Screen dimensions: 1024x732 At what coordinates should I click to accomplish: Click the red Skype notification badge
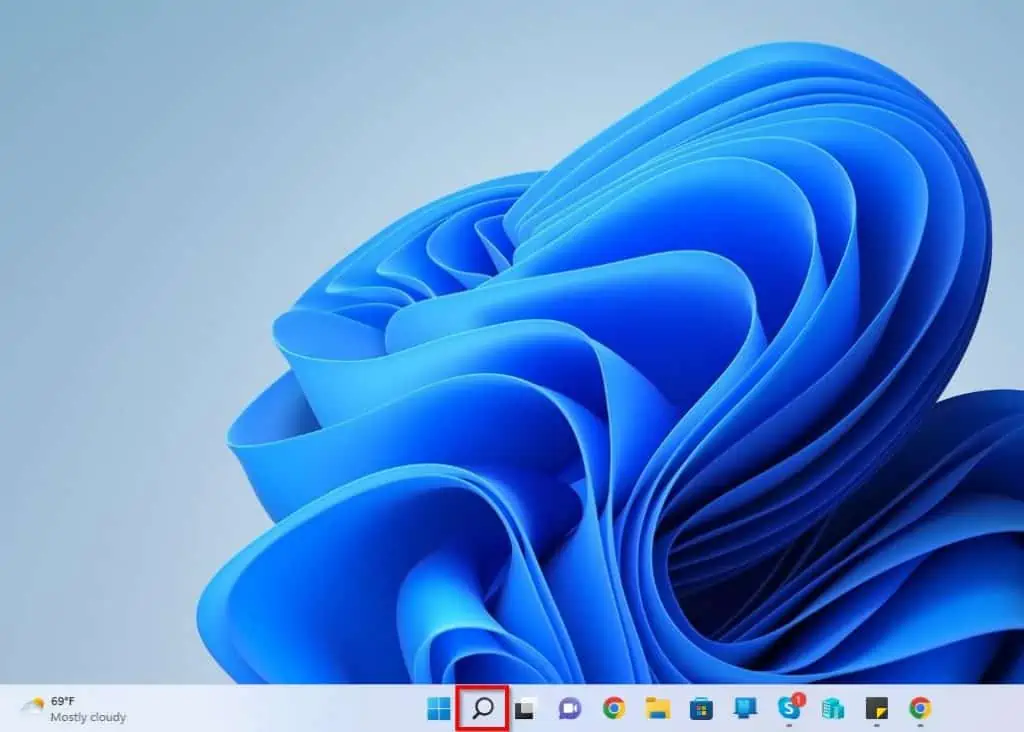tap(799, 699)
